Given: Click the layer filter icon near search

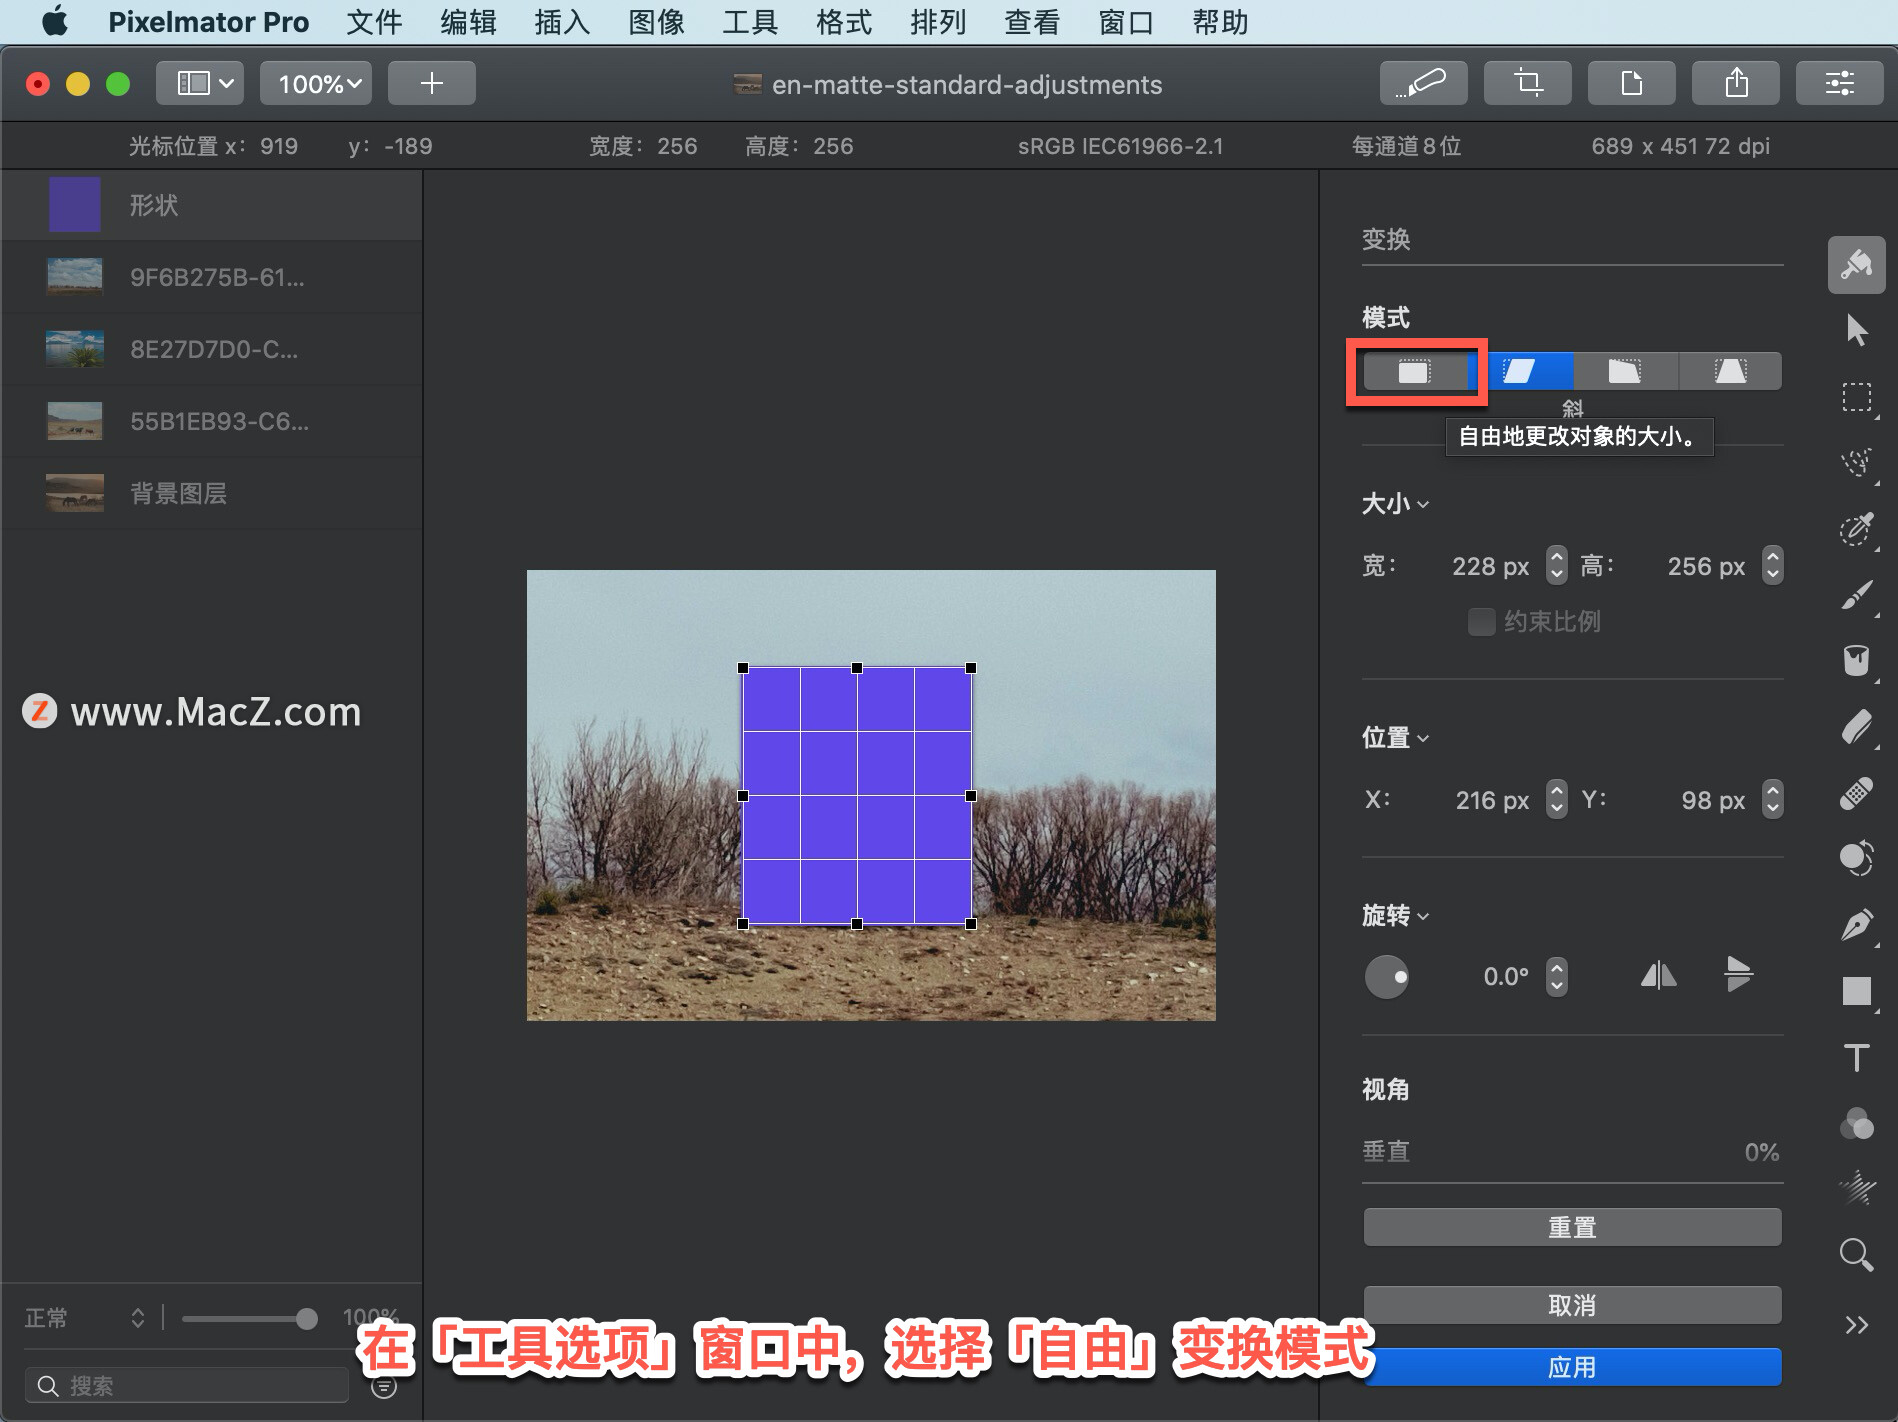Looking at the screenshot, I should [384, 1386].
